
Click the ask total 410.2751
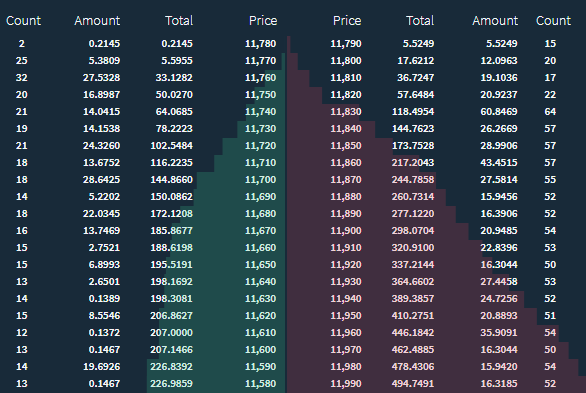[x=413, y=316]
